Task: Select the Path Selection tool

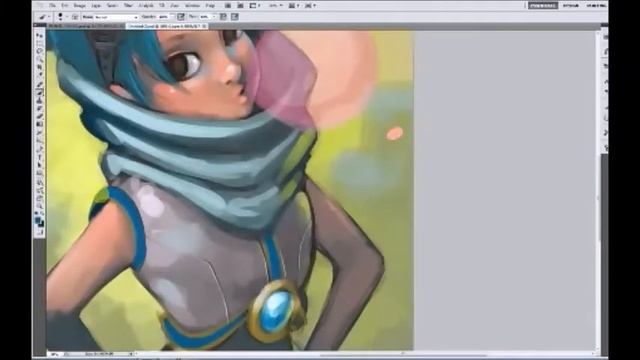Action: (x=39, y=165)
